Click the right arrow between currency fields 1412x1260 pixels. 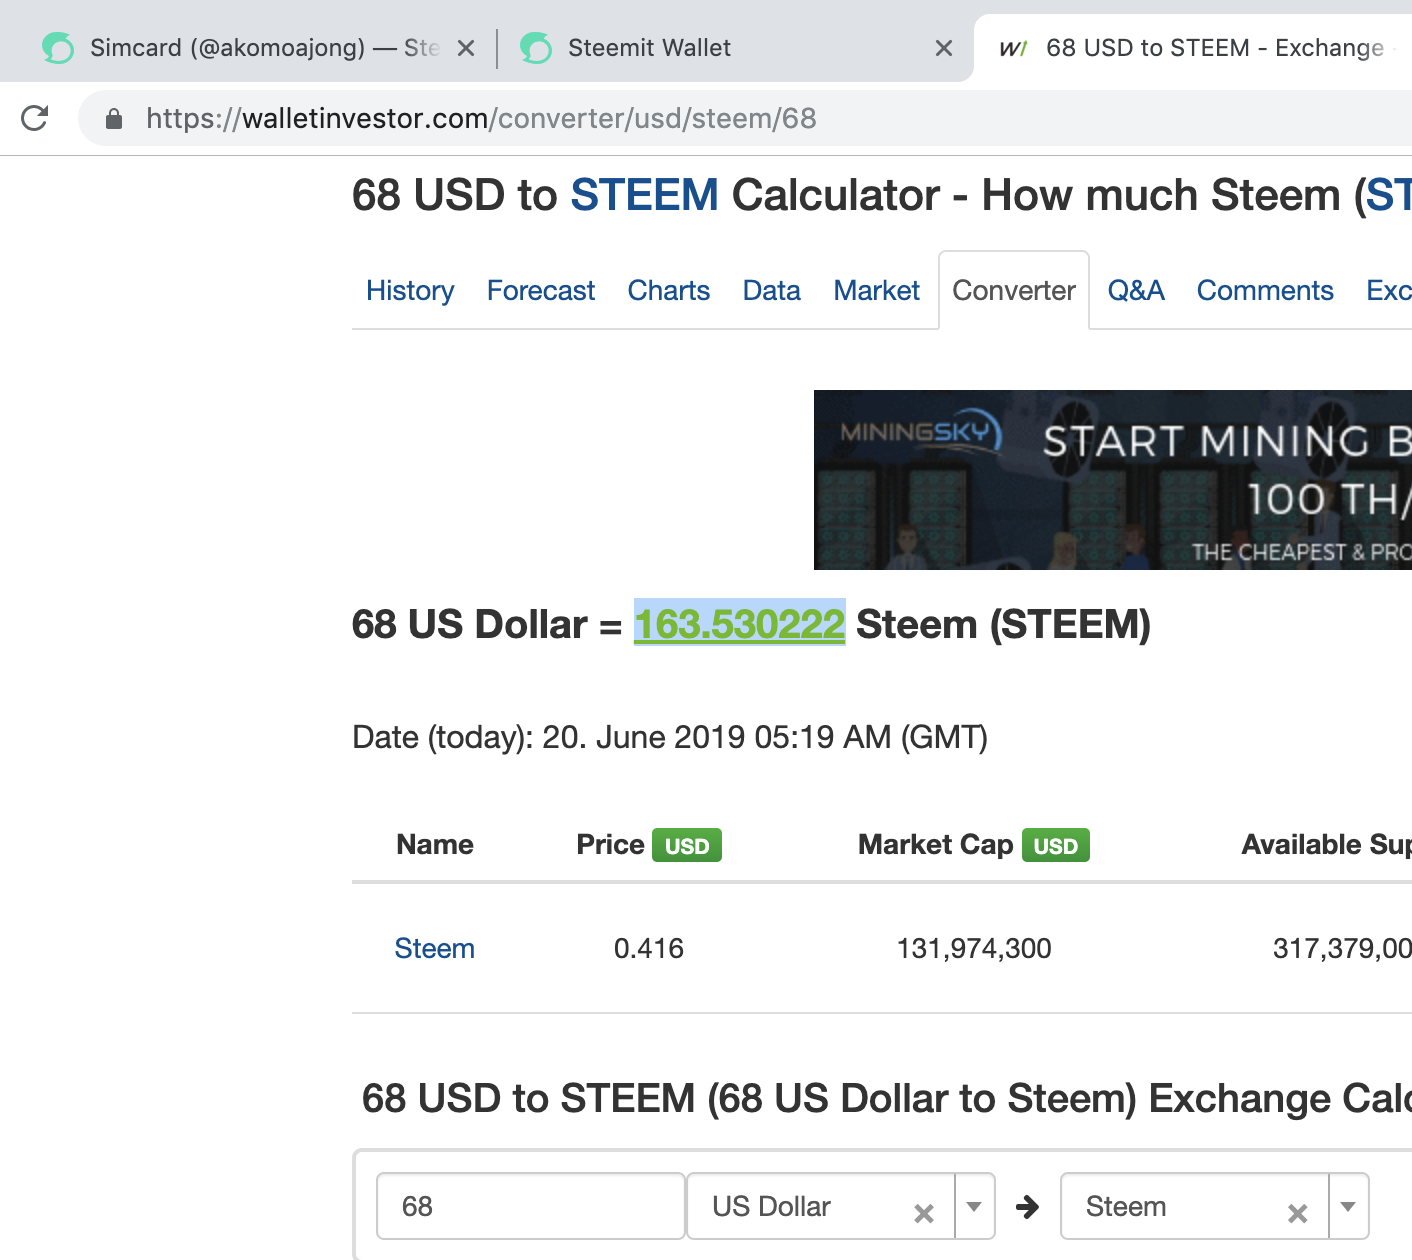click(x=1027, y=1207)
